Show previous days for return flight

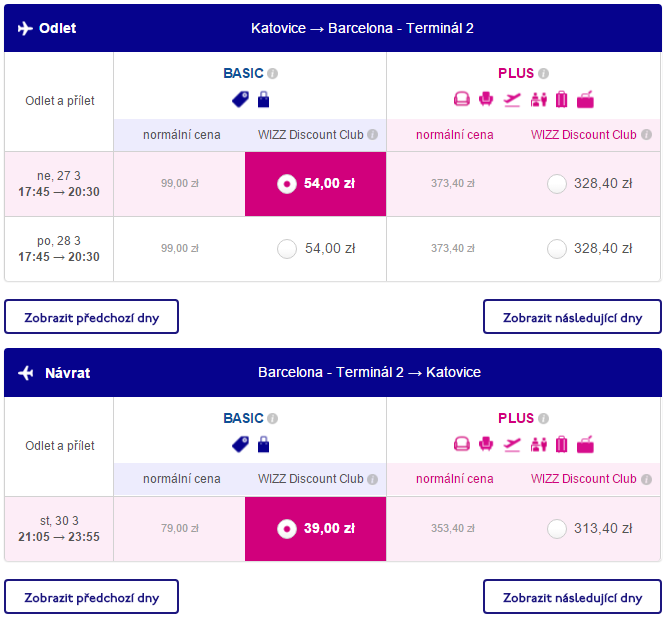coord(91,597)
